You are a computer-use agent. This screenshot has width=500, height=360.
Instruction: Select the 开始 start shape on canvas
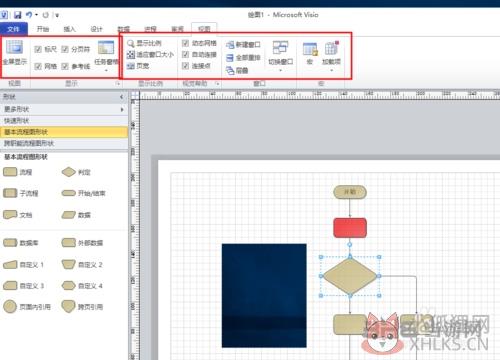coord(350,192)
